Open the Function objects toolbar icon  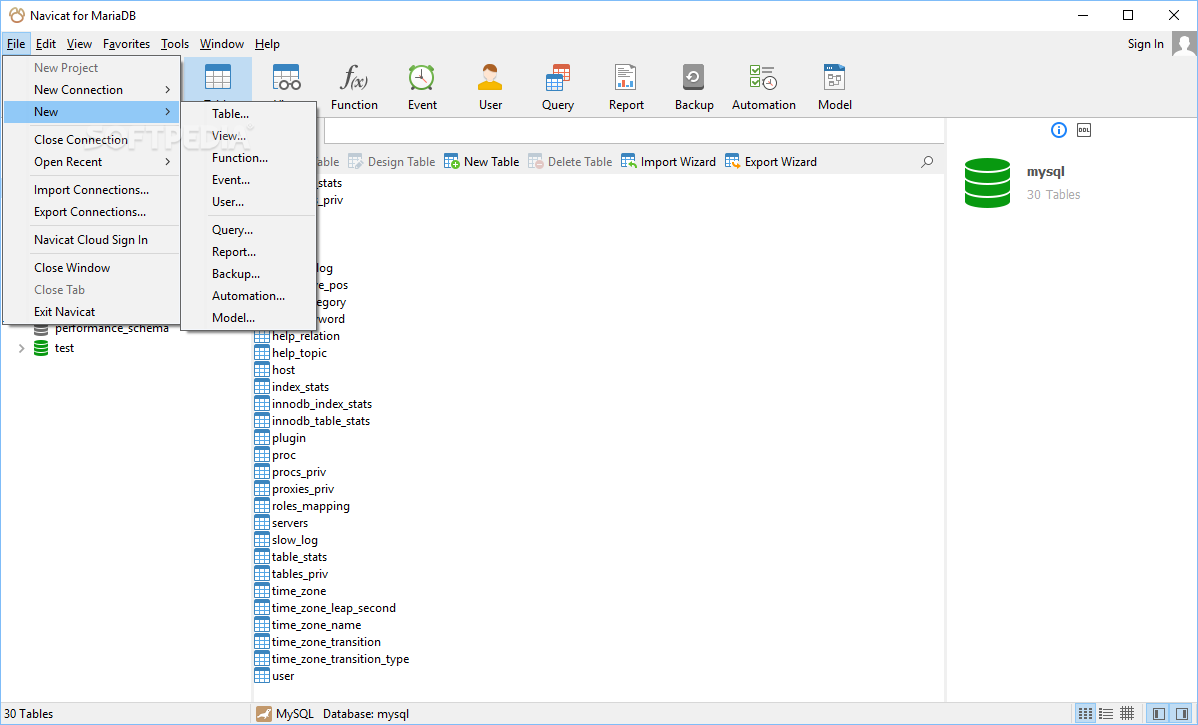[354, 87]
